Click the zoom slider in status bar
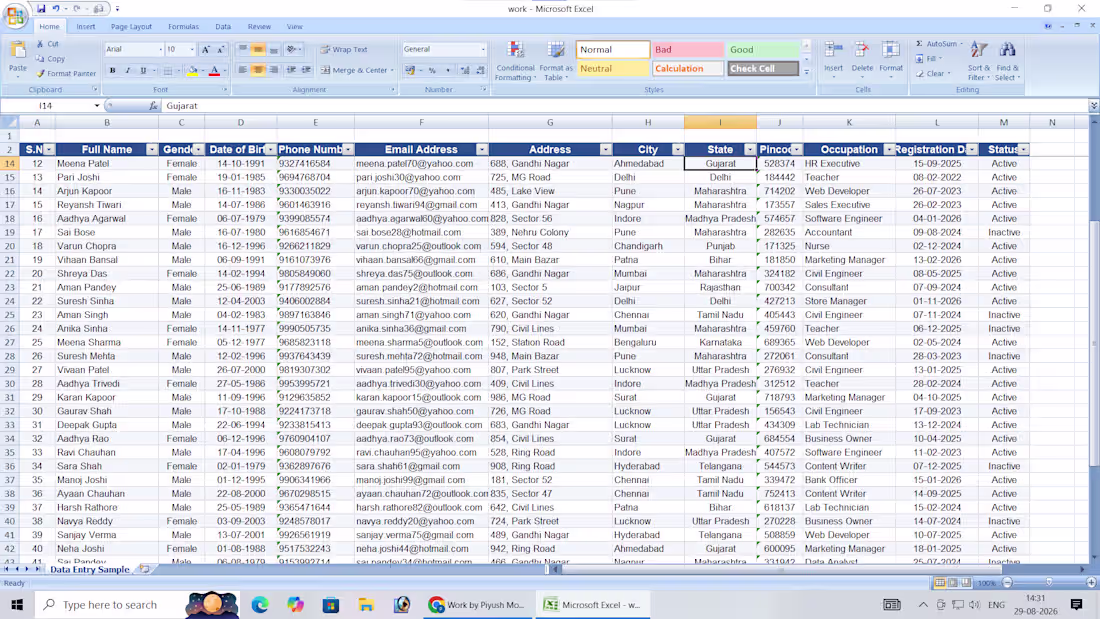Screen dimensions: 1100x619 [x=1049, y=583]
